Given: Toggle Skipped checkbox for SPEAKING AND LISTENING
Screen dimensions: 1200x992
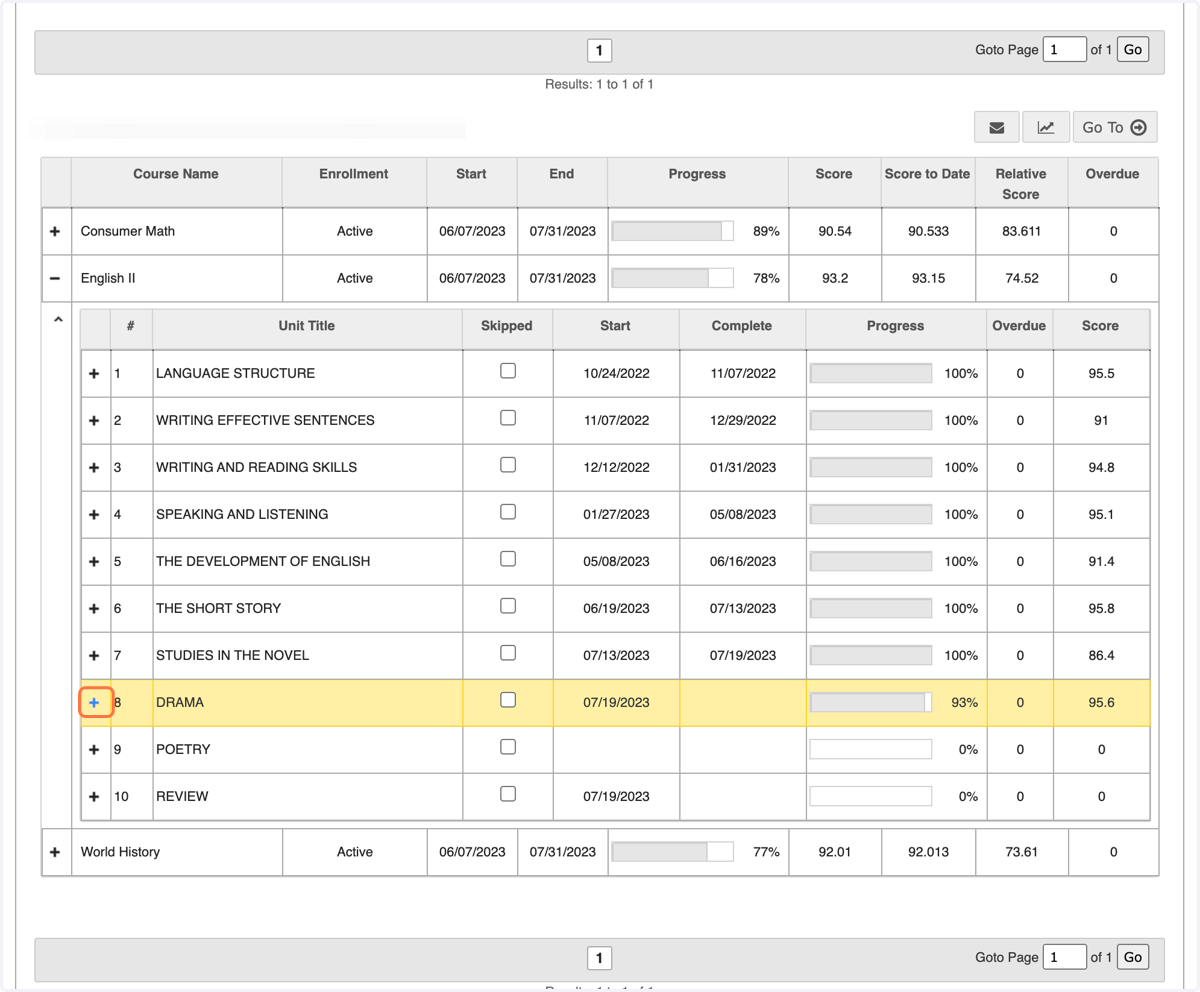Looking at the screenshot, I should (508, 512).
